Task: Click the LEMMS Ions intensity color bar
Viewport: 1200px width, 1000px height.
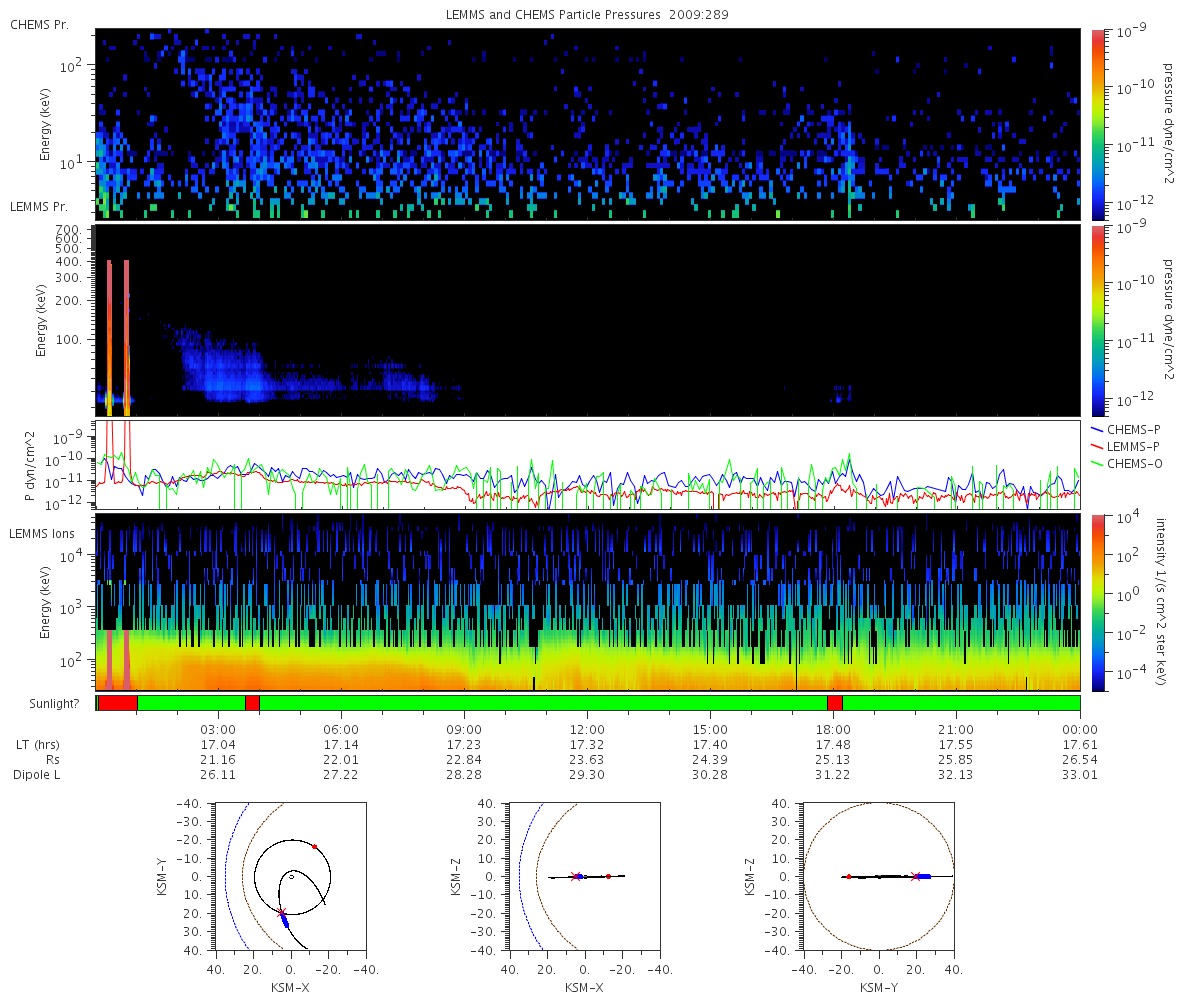Action: tap(1098, 602)
